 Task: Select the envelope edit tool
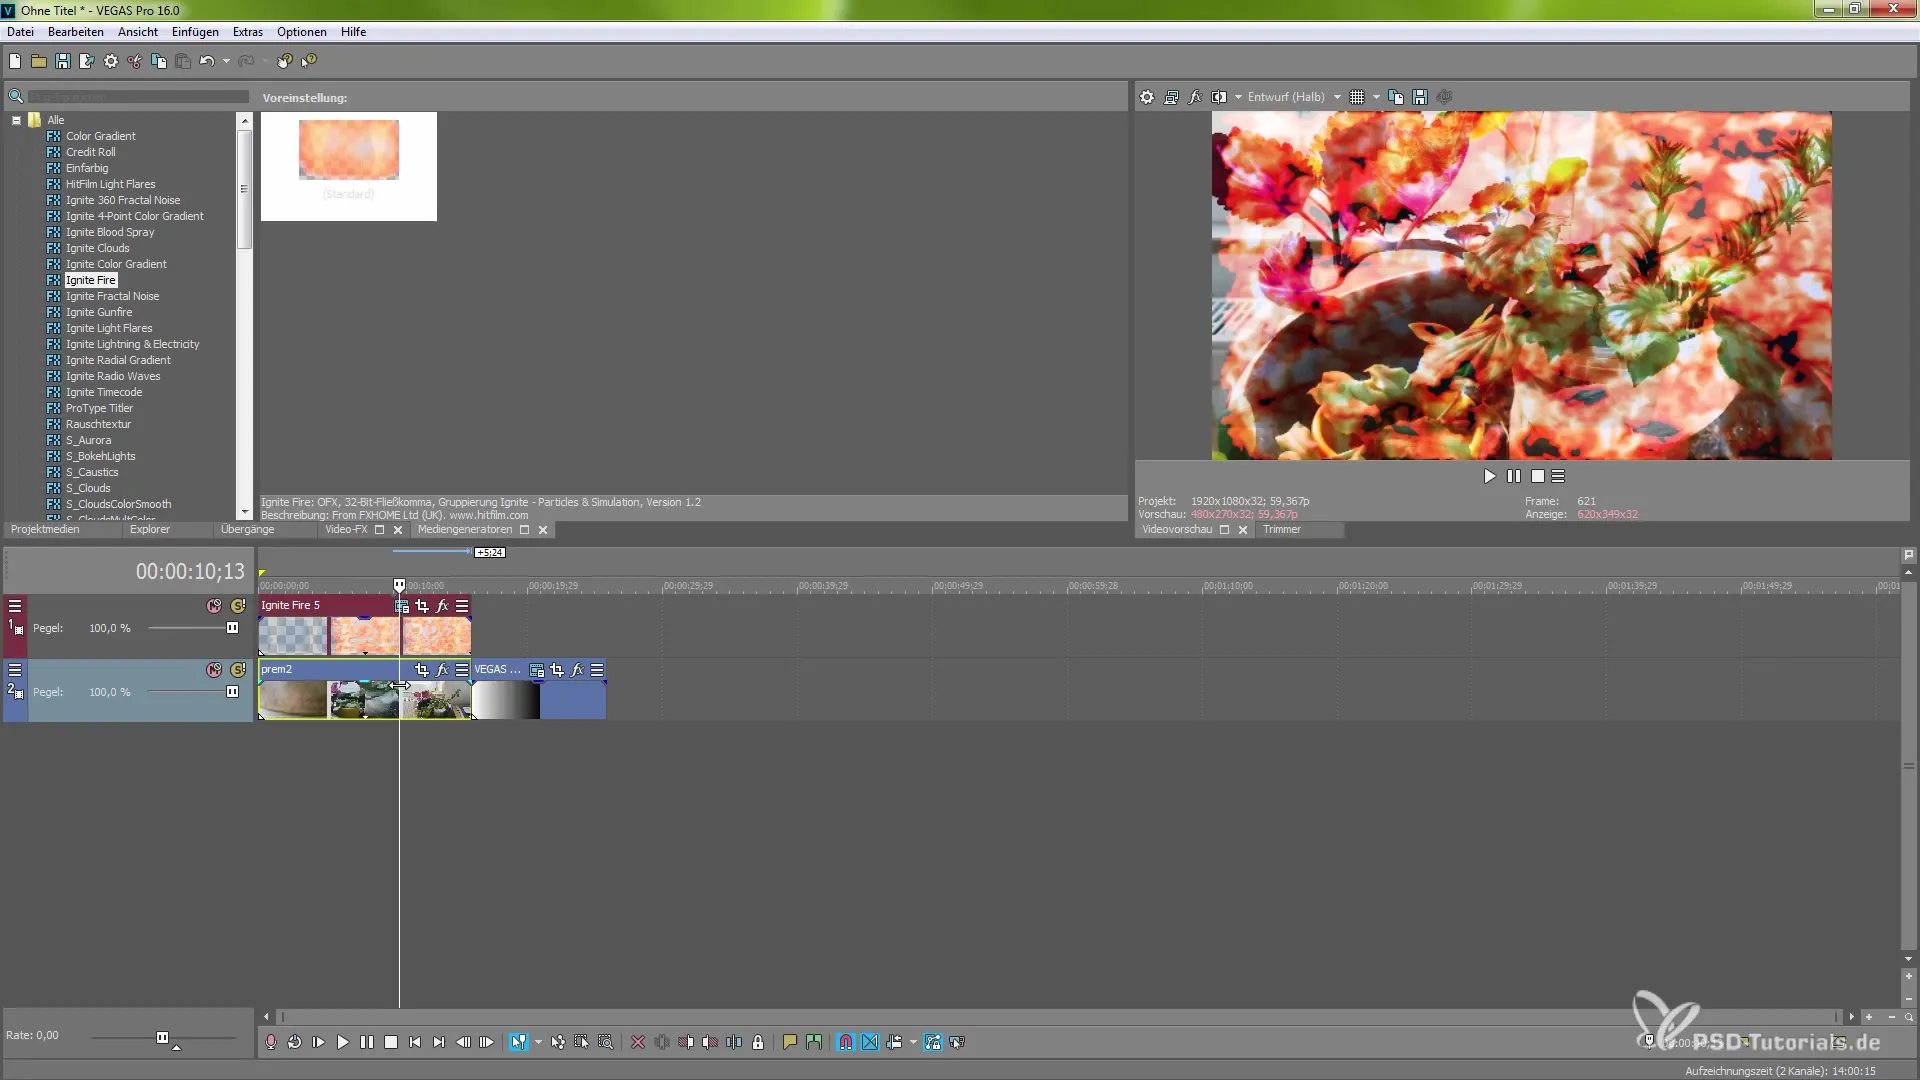click(x=557, y=1042)
